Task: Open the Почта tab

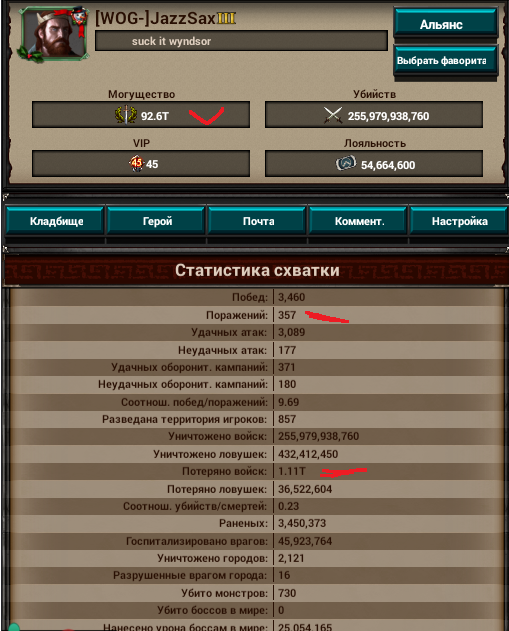Action: pyautogui.click(x=258, y=221)
